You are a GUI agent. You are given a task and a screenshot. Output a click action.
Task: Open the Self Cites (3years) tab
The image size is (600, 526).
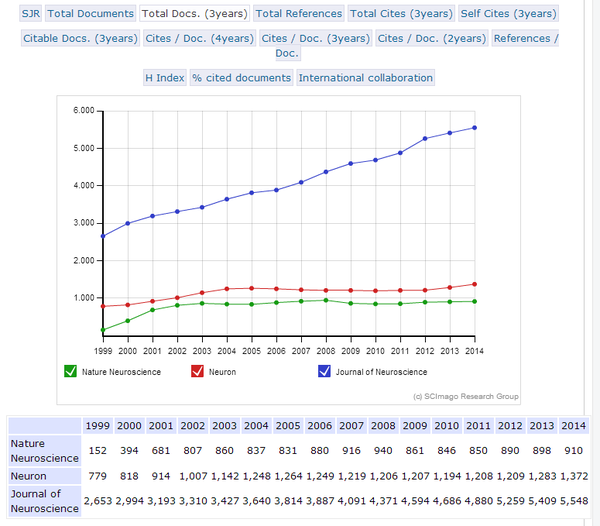click(508, 14)
